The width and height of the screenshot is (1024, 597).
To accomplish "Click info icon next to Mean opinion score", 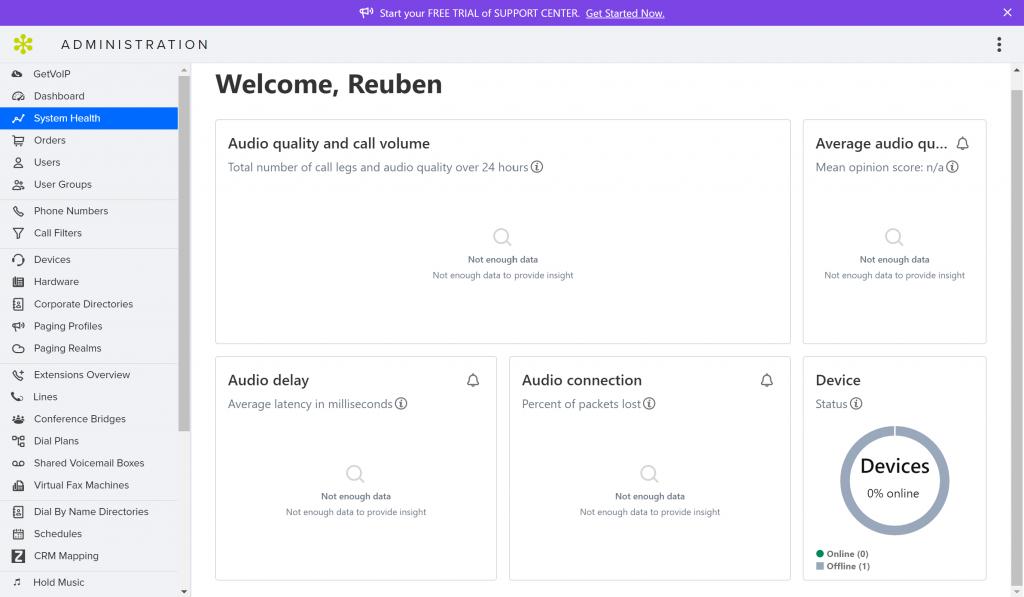I will point(952,167).
